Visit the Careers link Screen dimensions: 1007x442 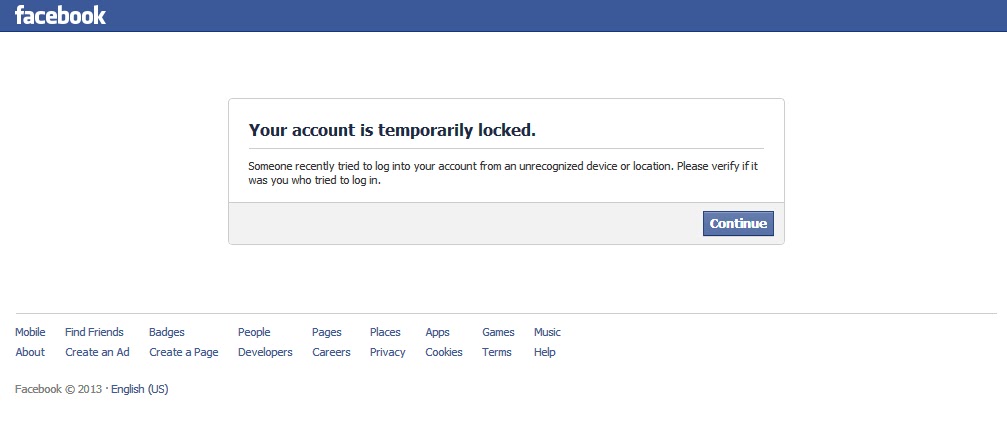(331, 352)
